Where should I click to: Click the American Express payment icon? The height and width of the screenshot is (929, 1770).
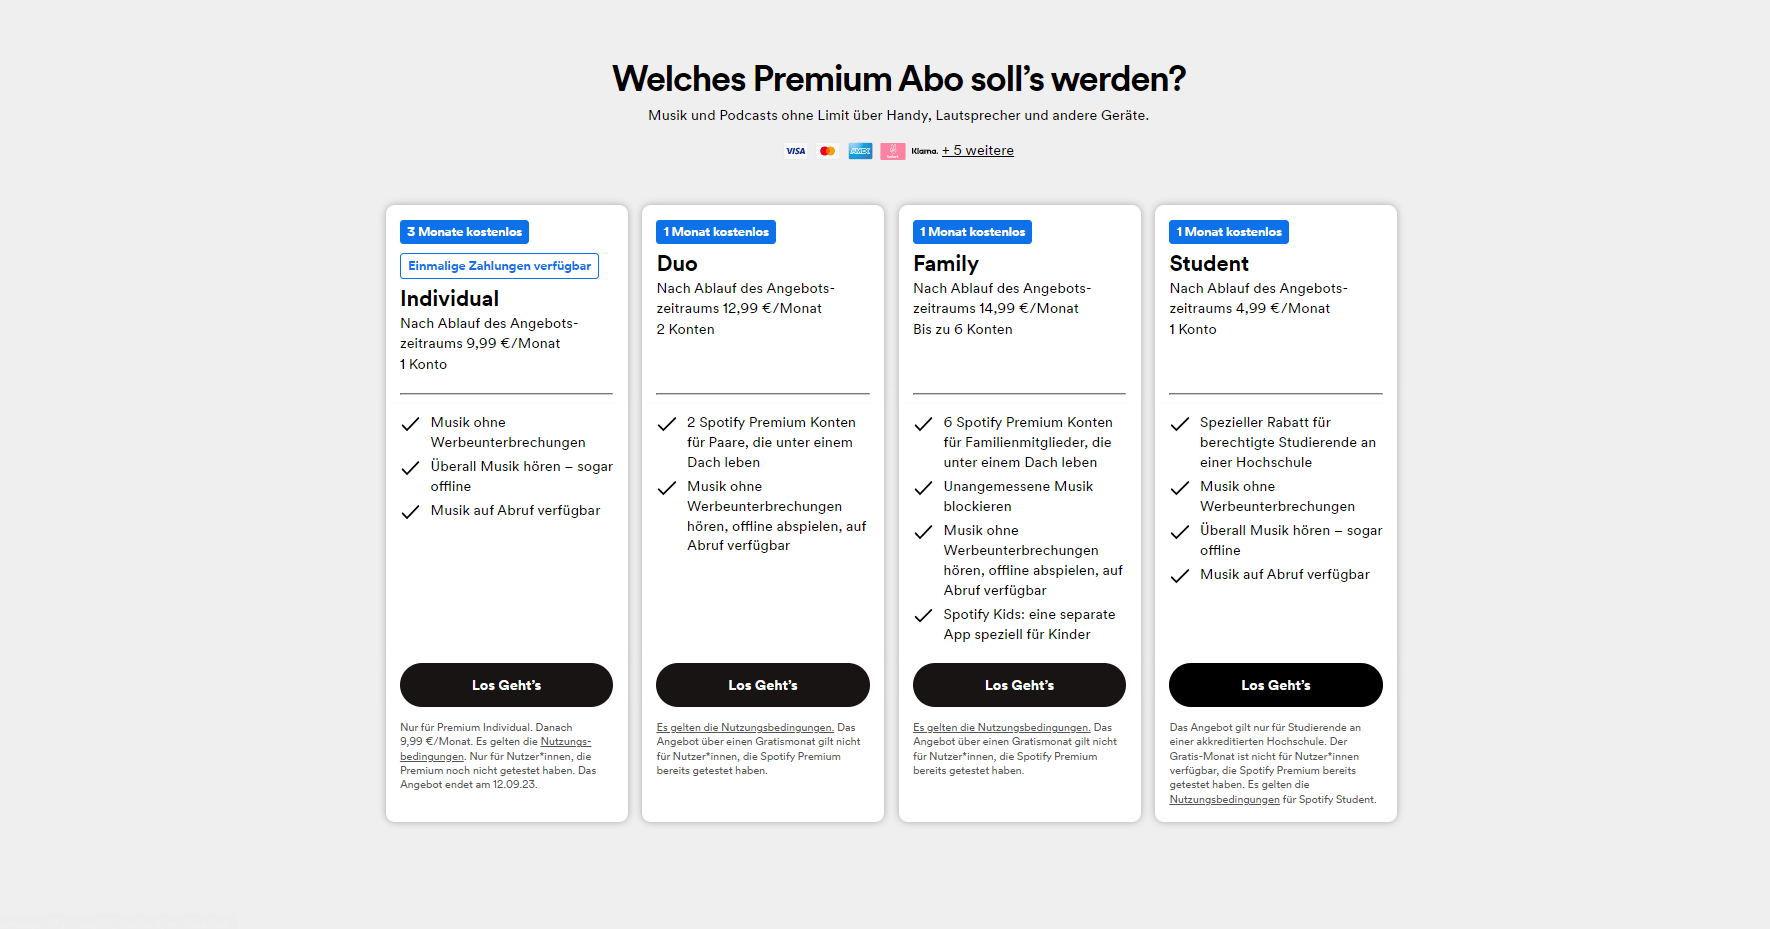860,151
